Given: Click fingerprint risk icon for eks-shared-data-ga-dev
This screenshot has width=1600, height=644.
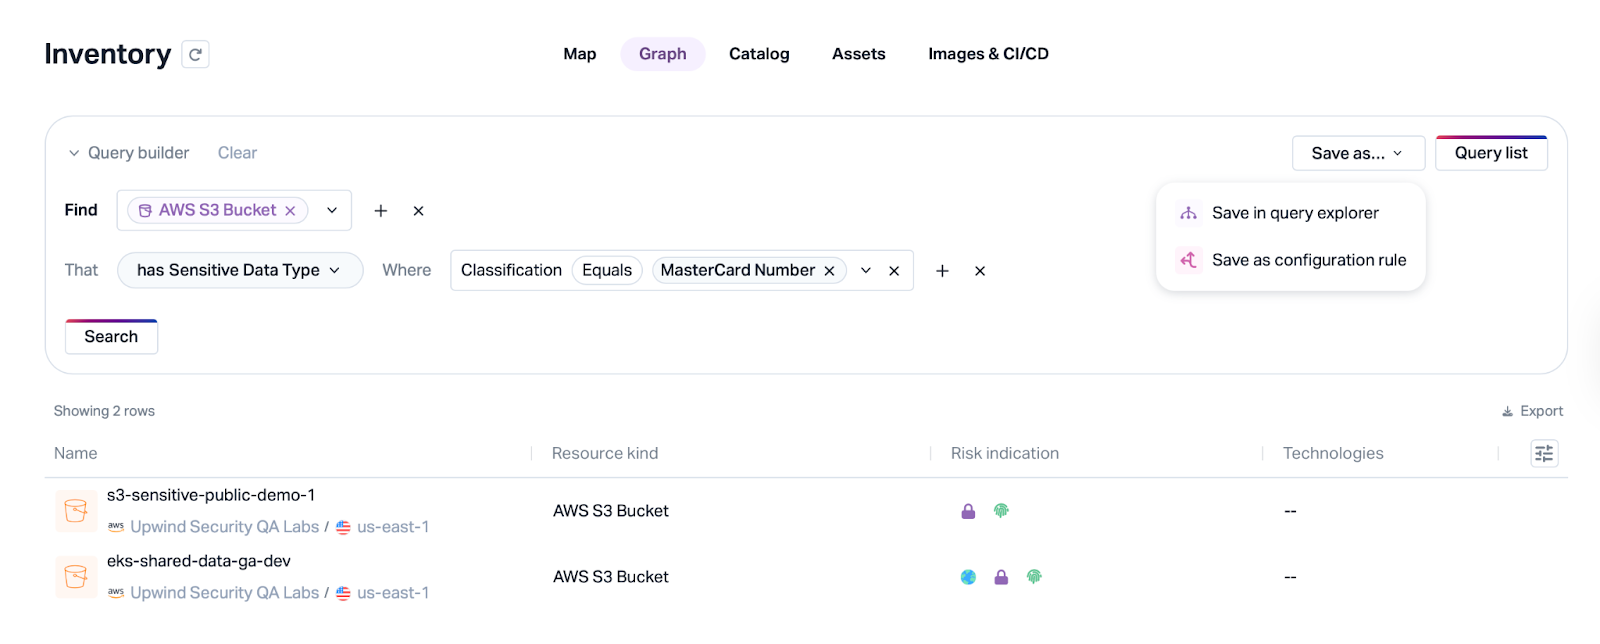Looking at the screenshot, I should coord(1034,577).
